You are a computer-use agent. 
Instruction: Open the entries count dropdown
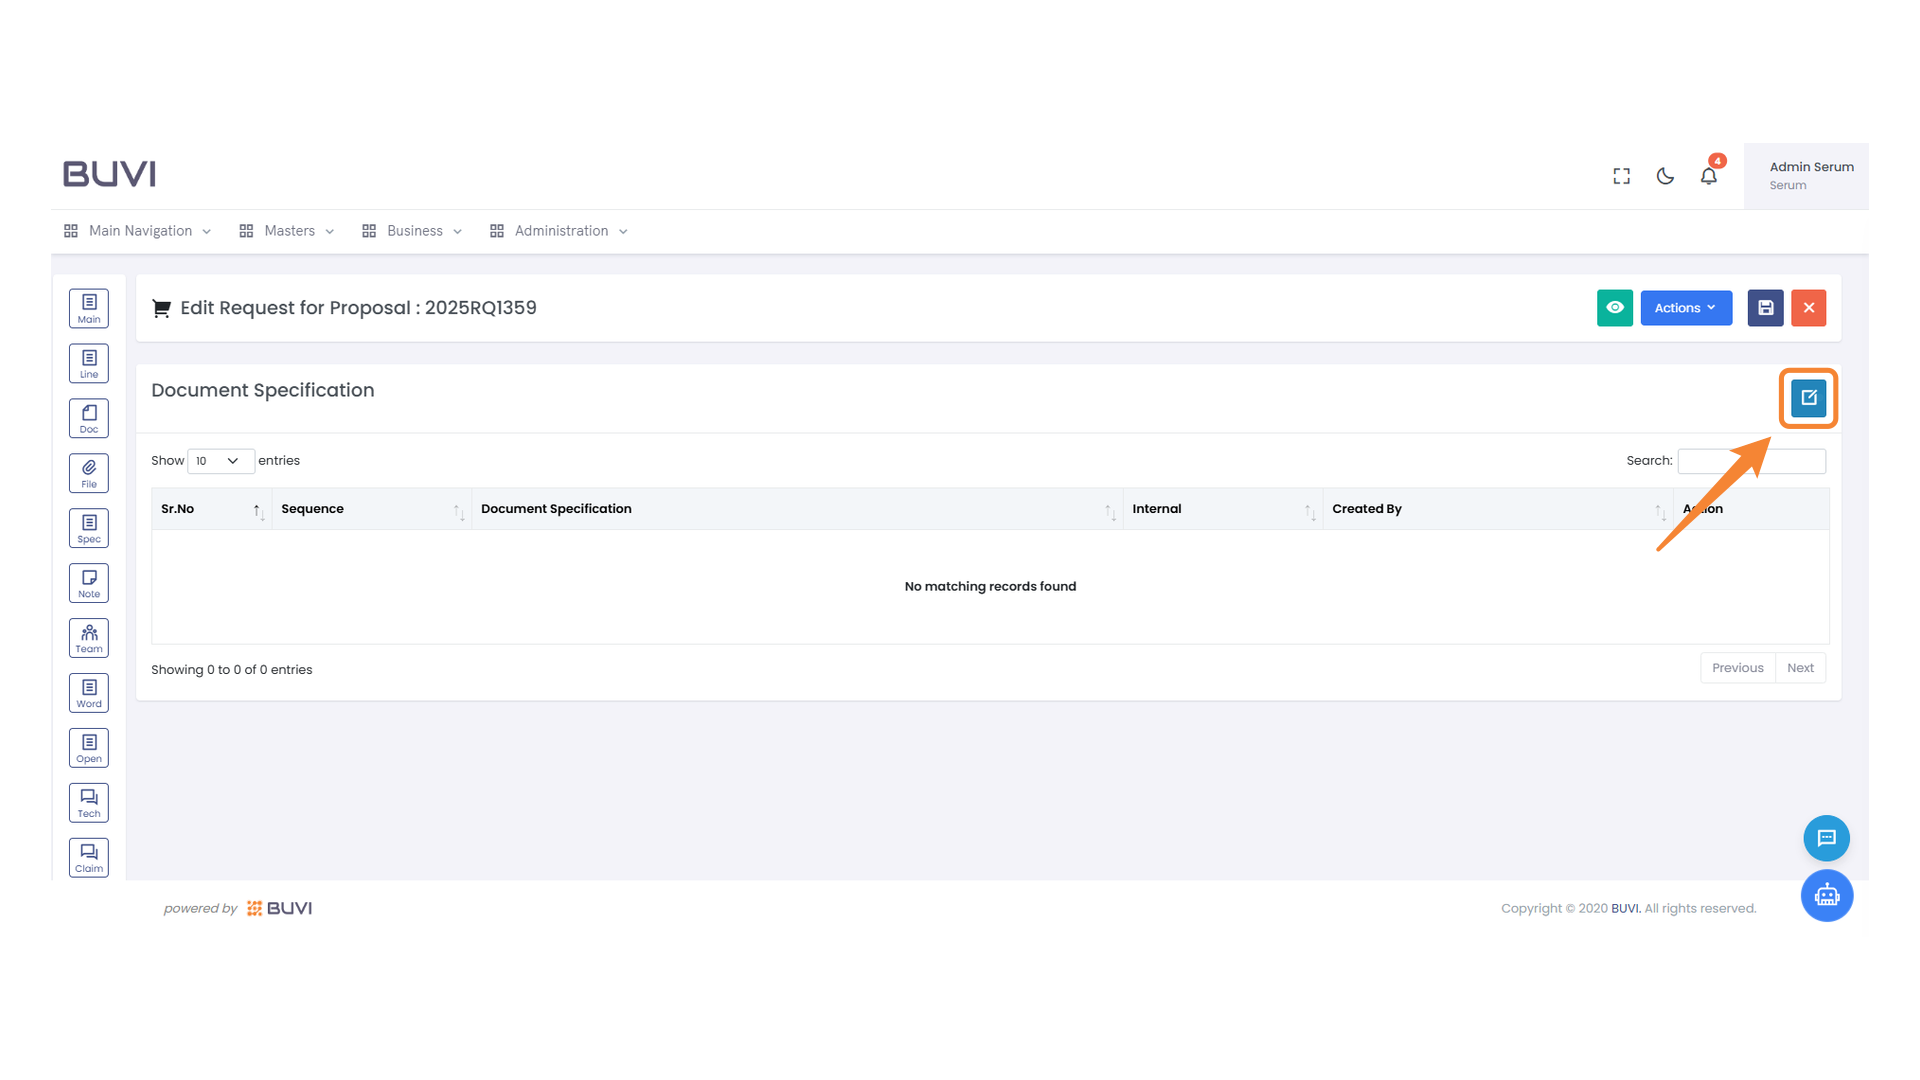click(220, 461)
